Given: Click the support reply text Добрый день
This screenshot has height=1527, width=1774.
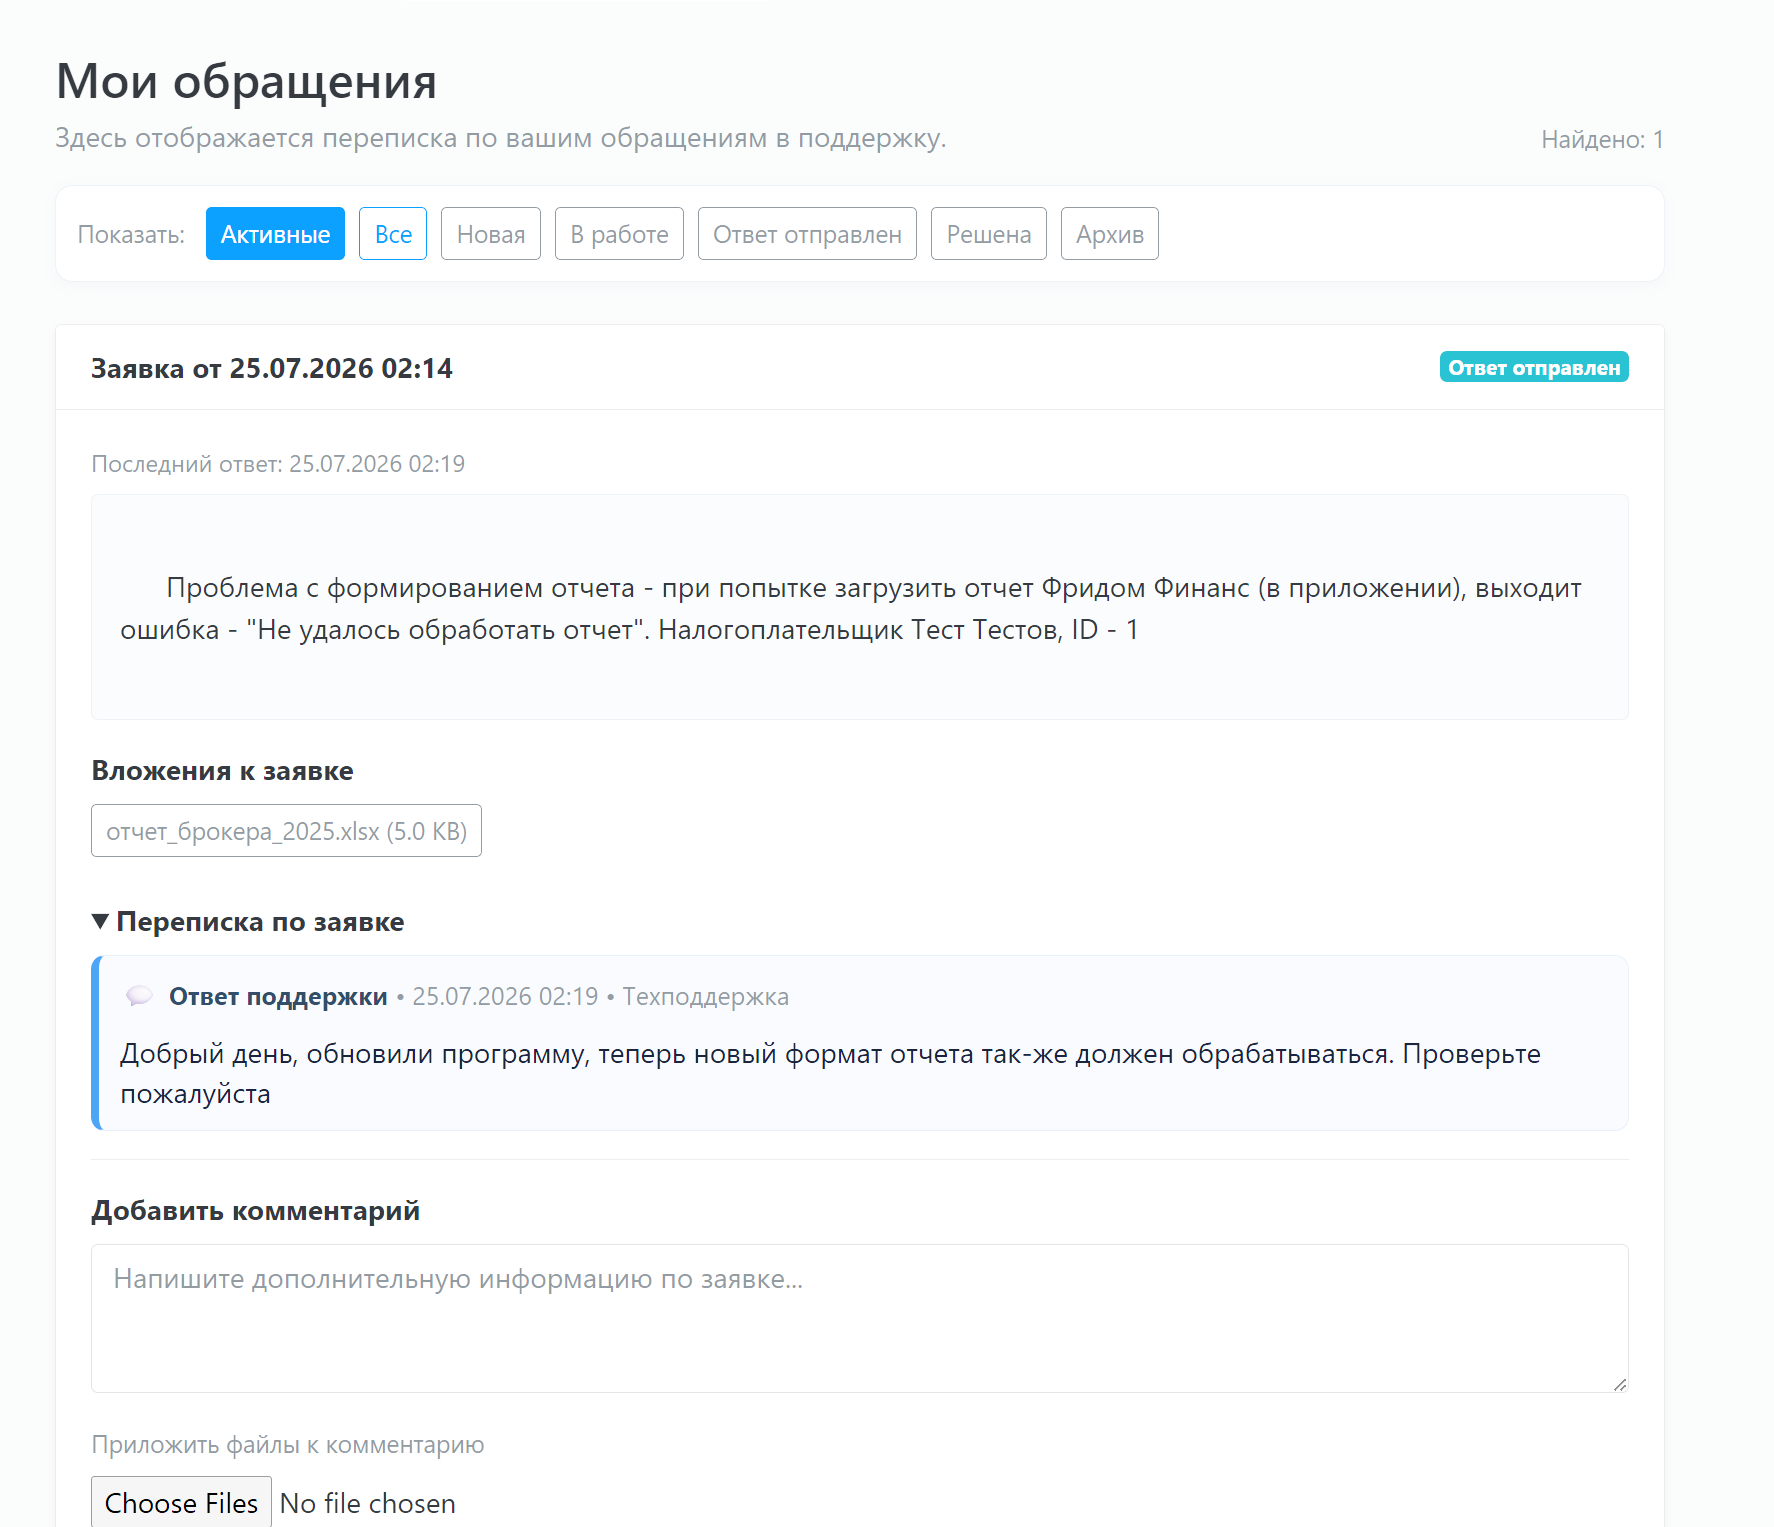Looking at the screenshot, I should click(x=830, y=1074).
